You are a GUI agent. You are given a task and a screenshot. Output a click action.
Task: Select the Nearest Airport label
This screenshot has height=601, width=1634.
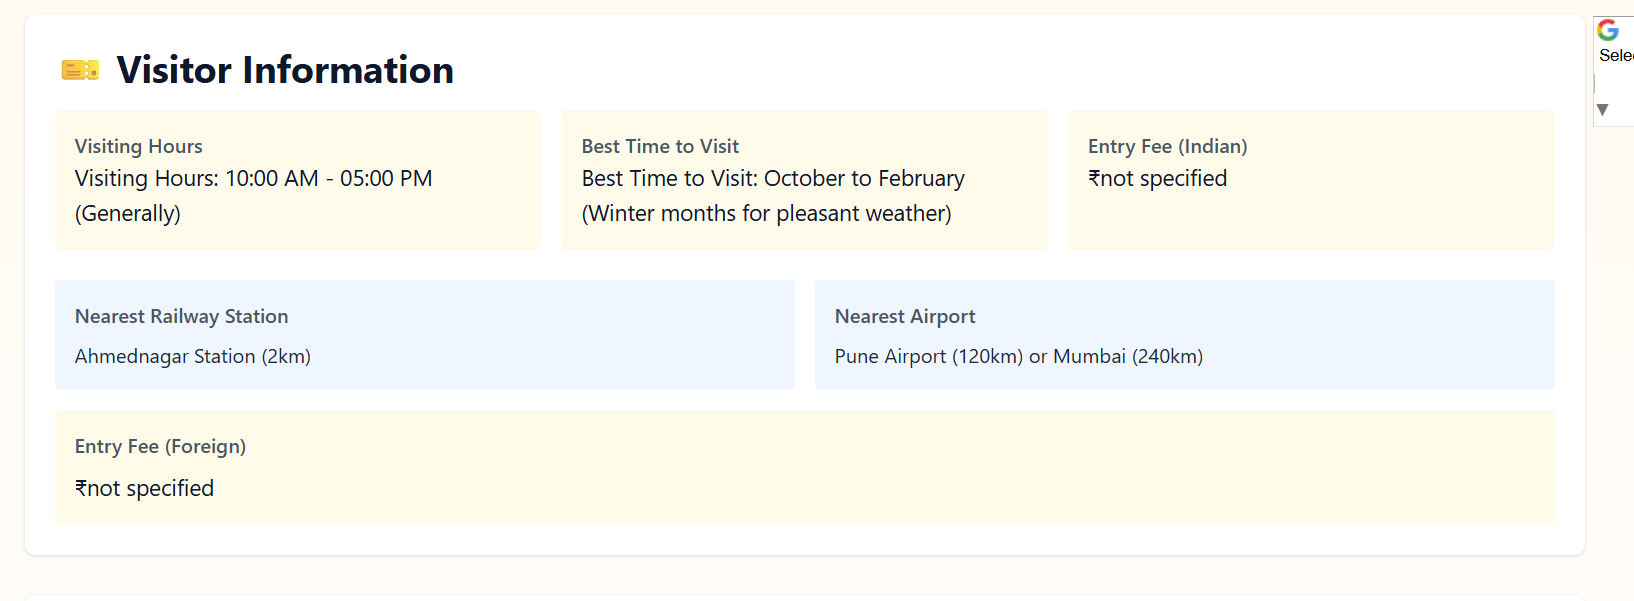(905, 316)
